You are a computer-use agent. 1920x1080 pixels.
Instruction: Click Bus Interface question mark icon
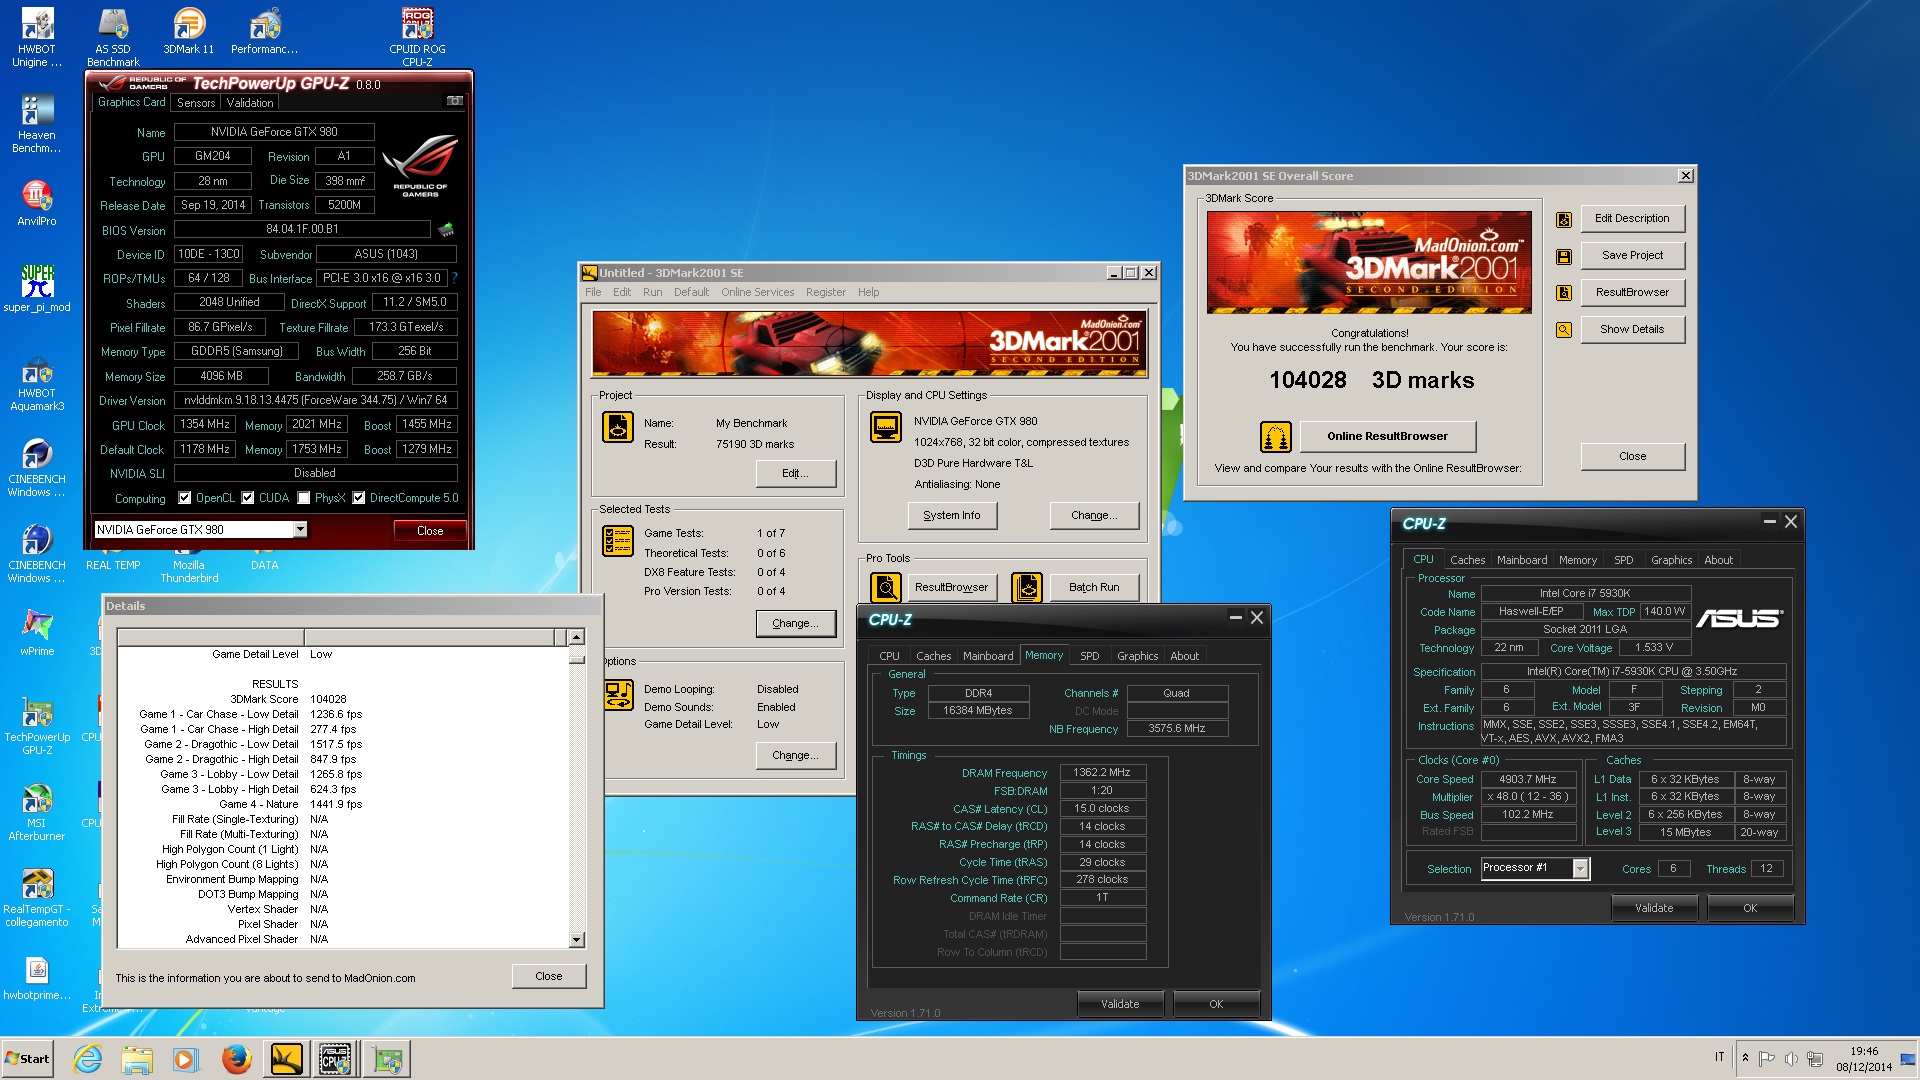click(x=454, y=278)
